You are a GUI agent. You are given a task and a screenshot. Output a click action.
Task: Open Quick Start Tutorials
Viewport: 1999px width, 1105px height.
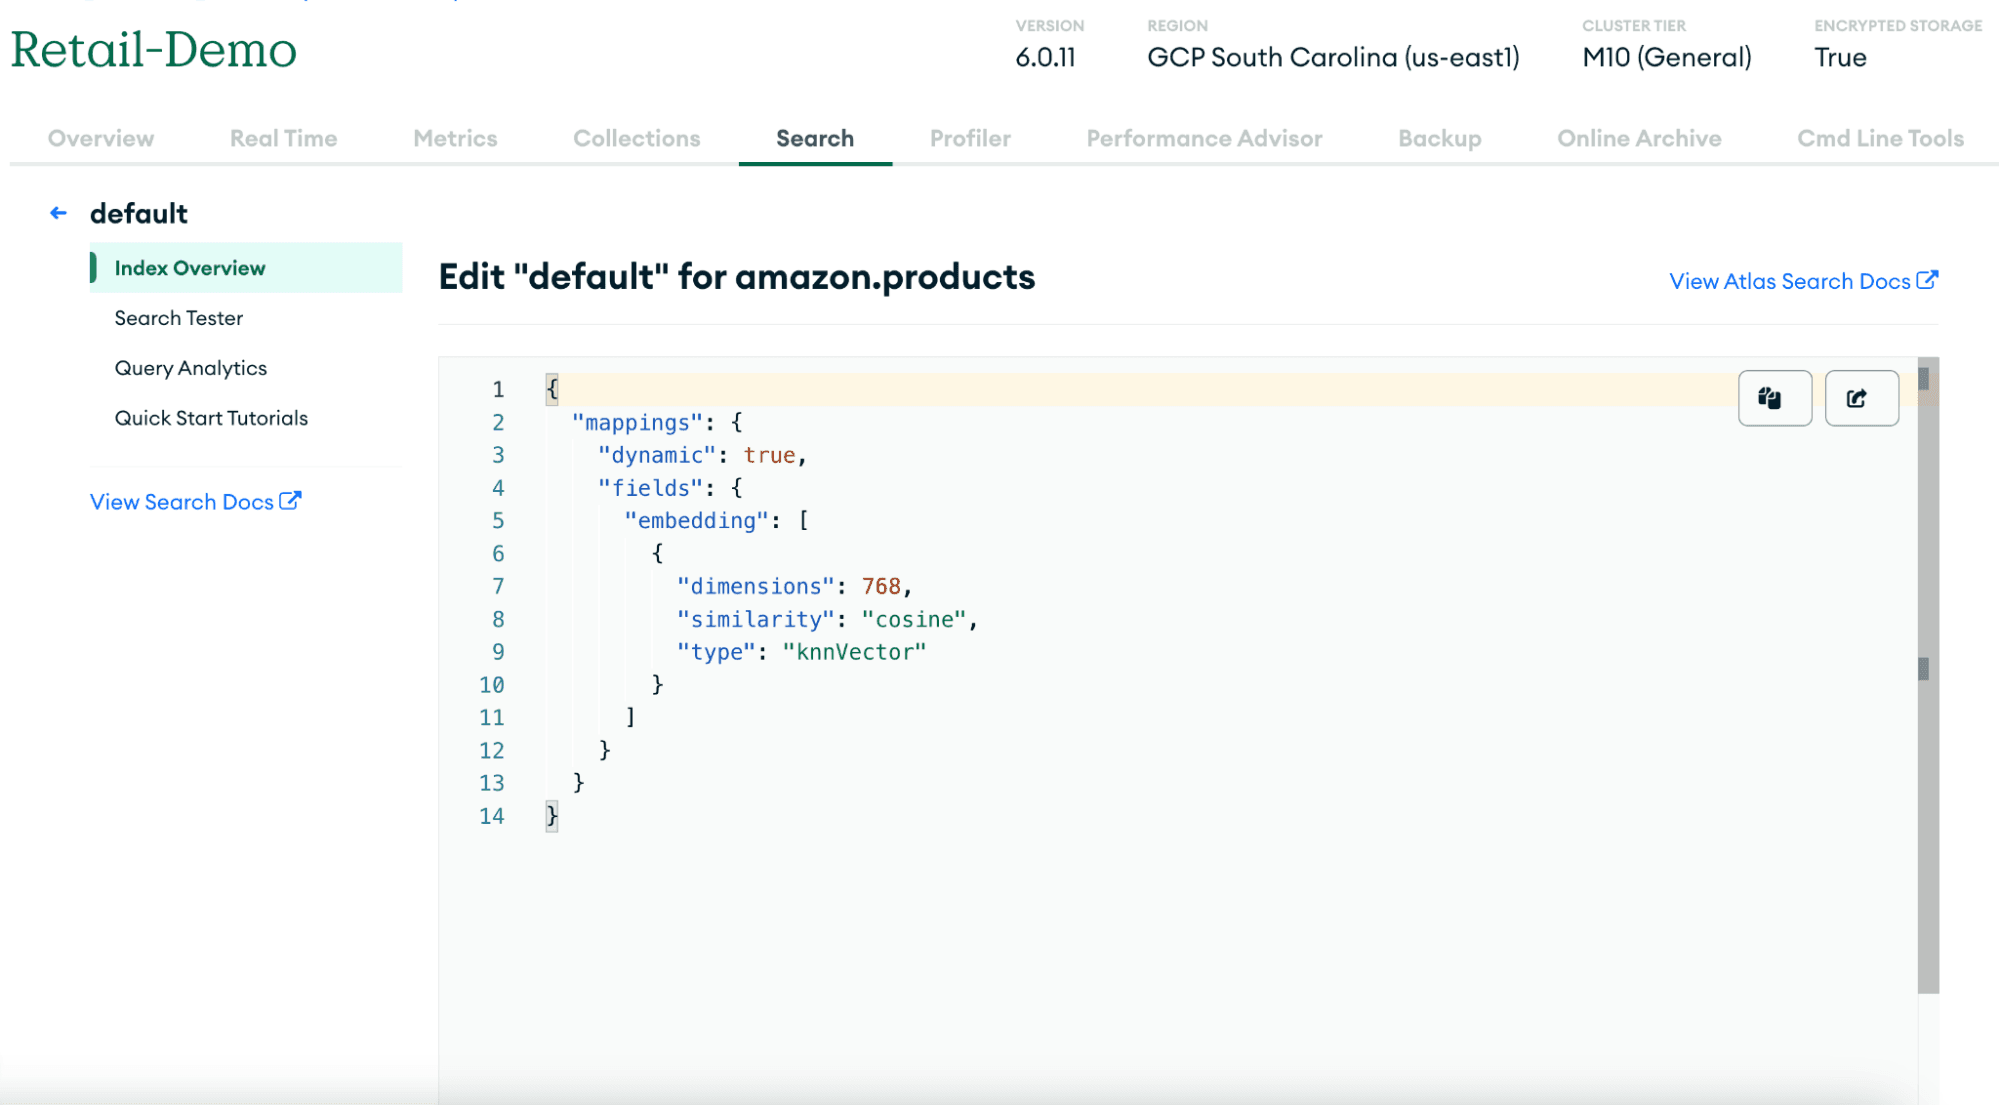click(x=211, y=417)
